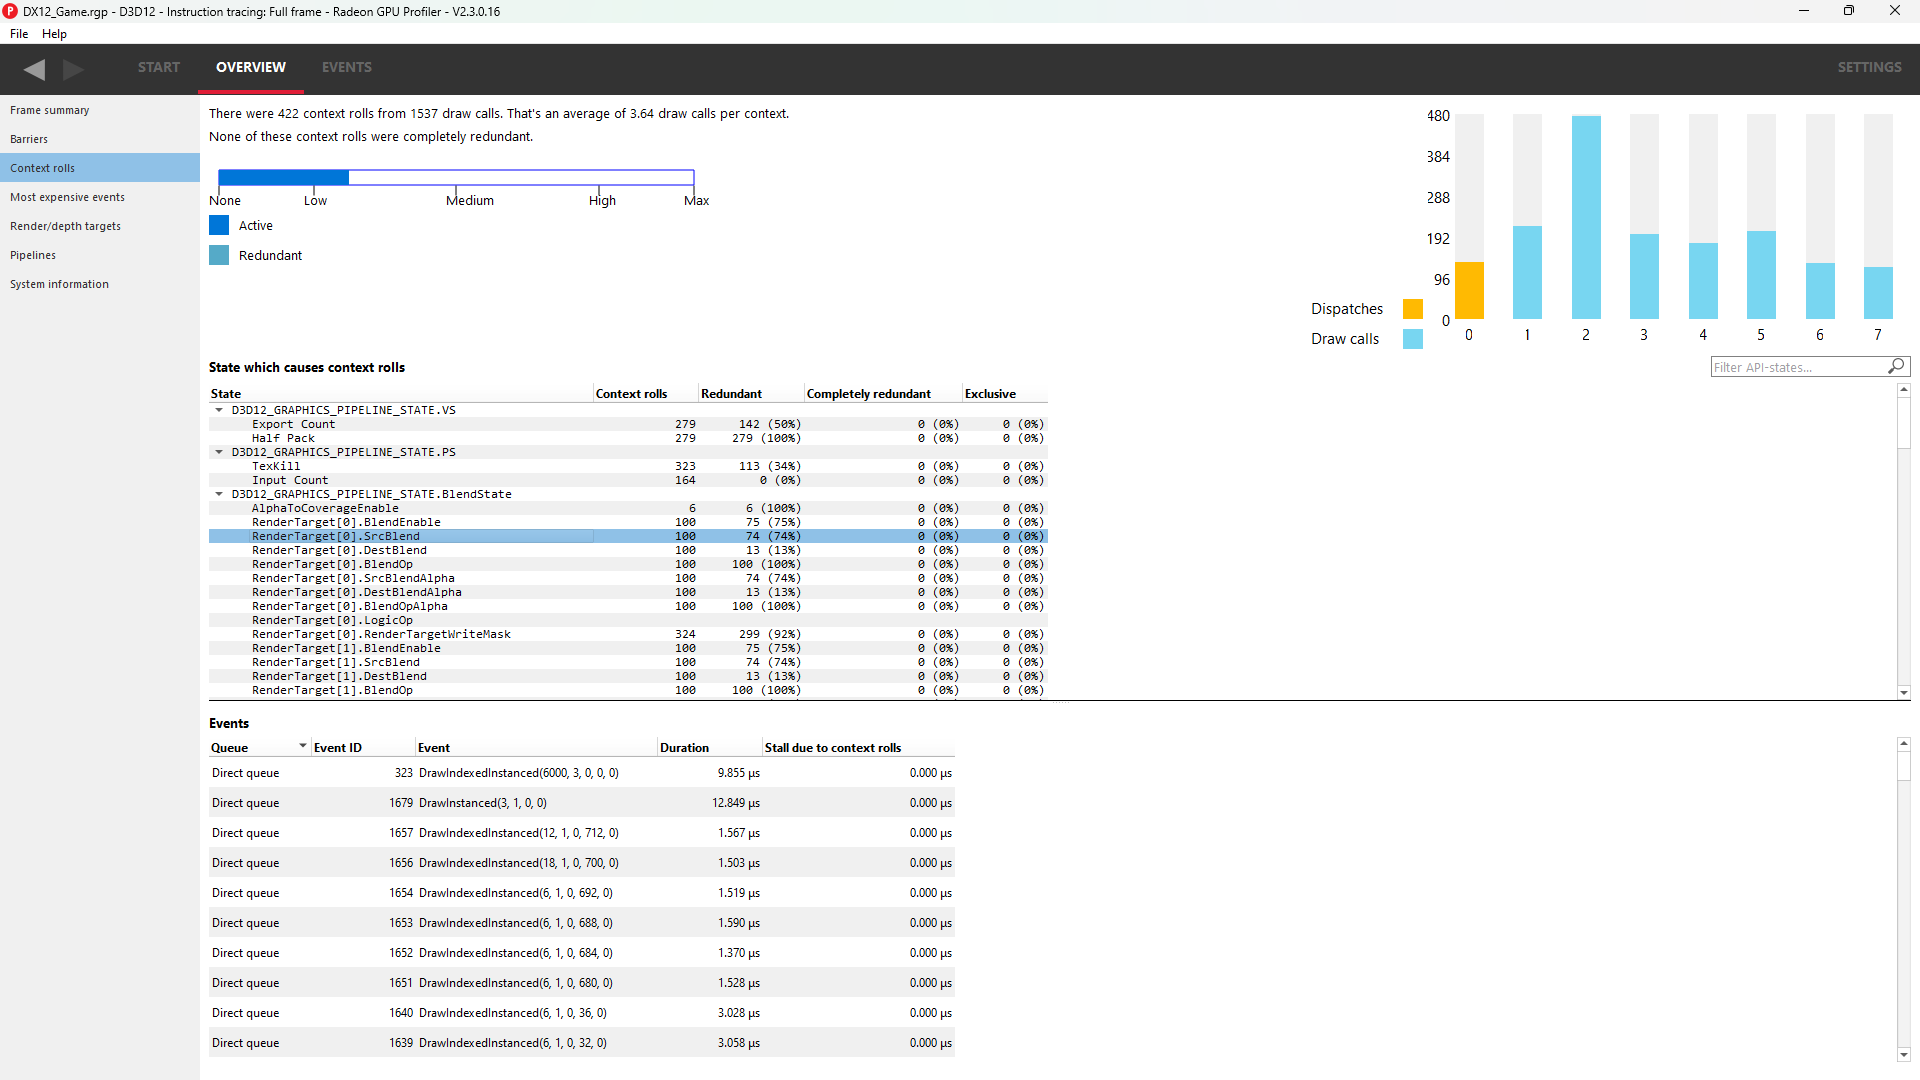Click the search magnifier in filter box
This screenshot has width=1920, height=1080.
point(1895,367)
